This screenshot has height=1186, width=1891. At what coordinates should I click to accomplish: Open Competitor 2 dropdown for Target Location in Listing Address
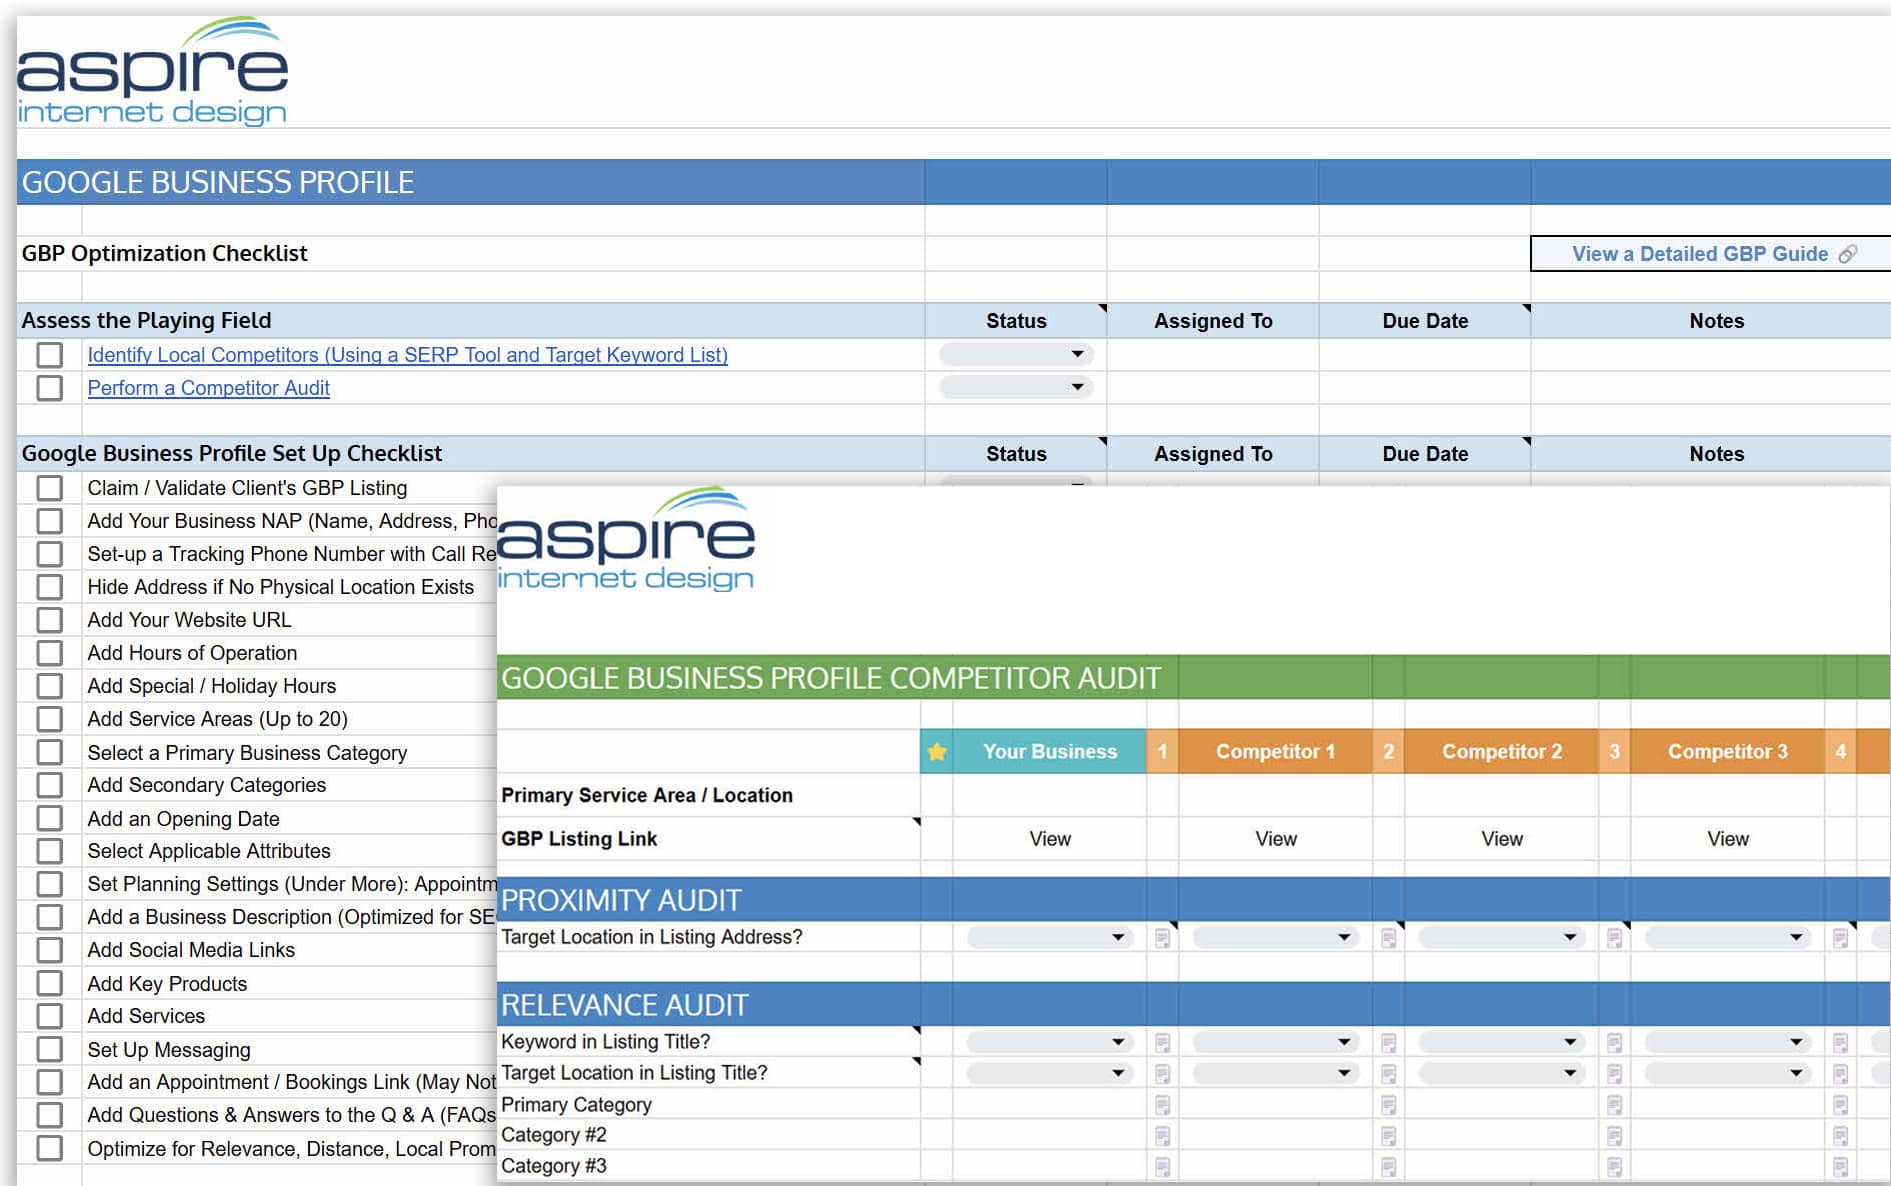click(x=1501, y=937)
